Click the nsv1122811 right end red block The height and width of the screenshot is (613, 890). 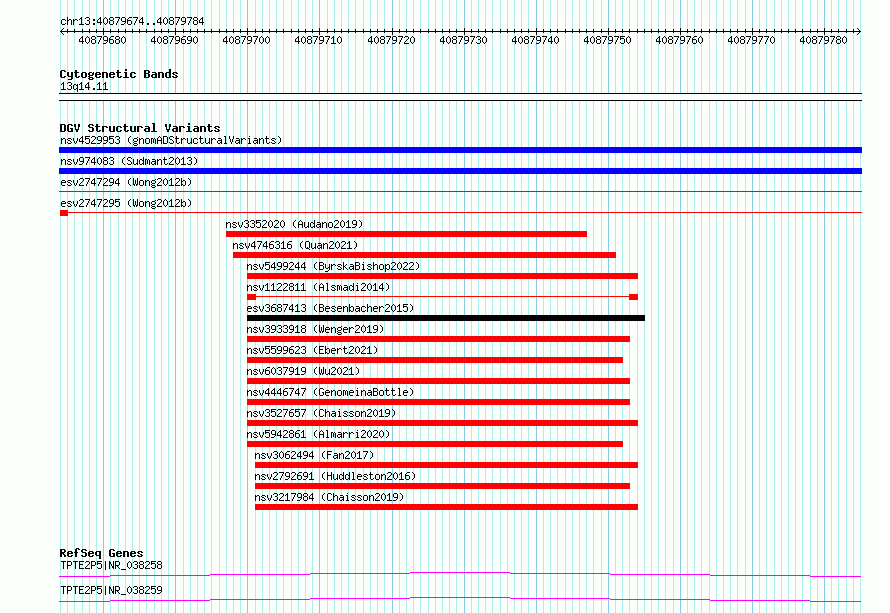coord(633,297)
